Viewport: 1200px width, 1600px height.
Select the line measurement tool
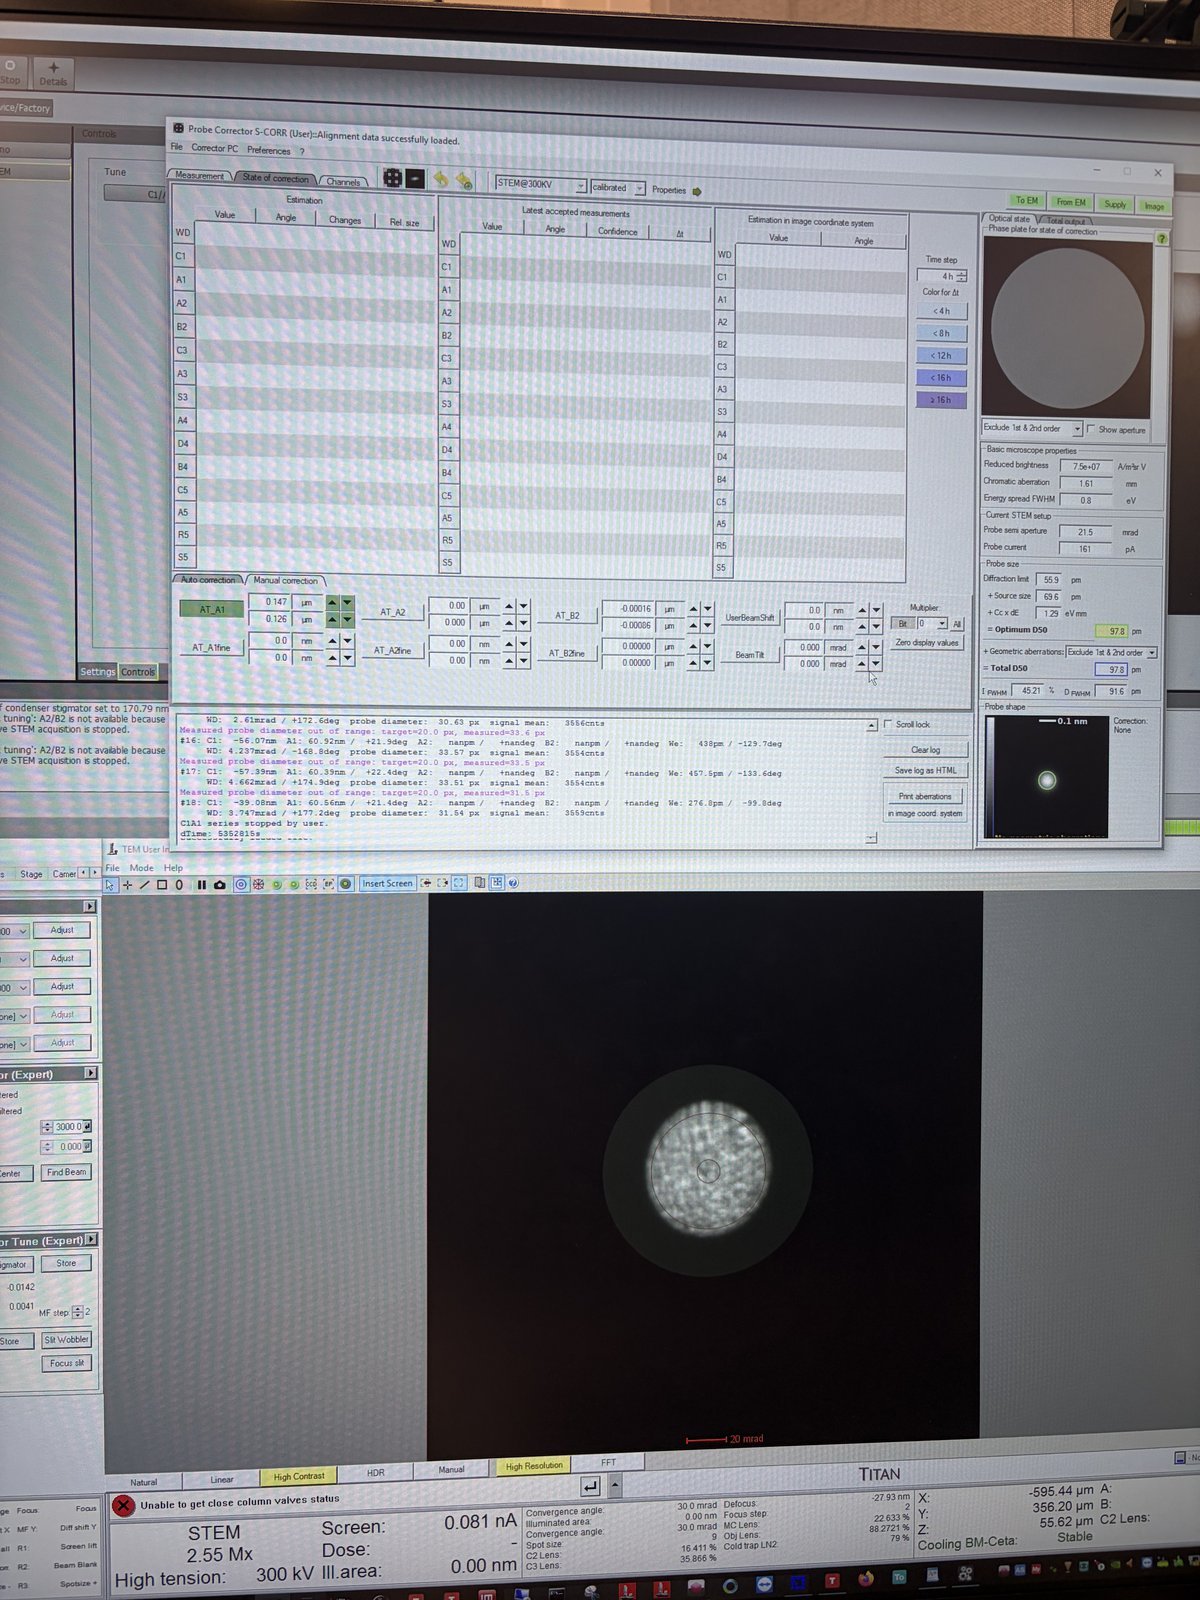pyautogui.click(x=144, y=885)
